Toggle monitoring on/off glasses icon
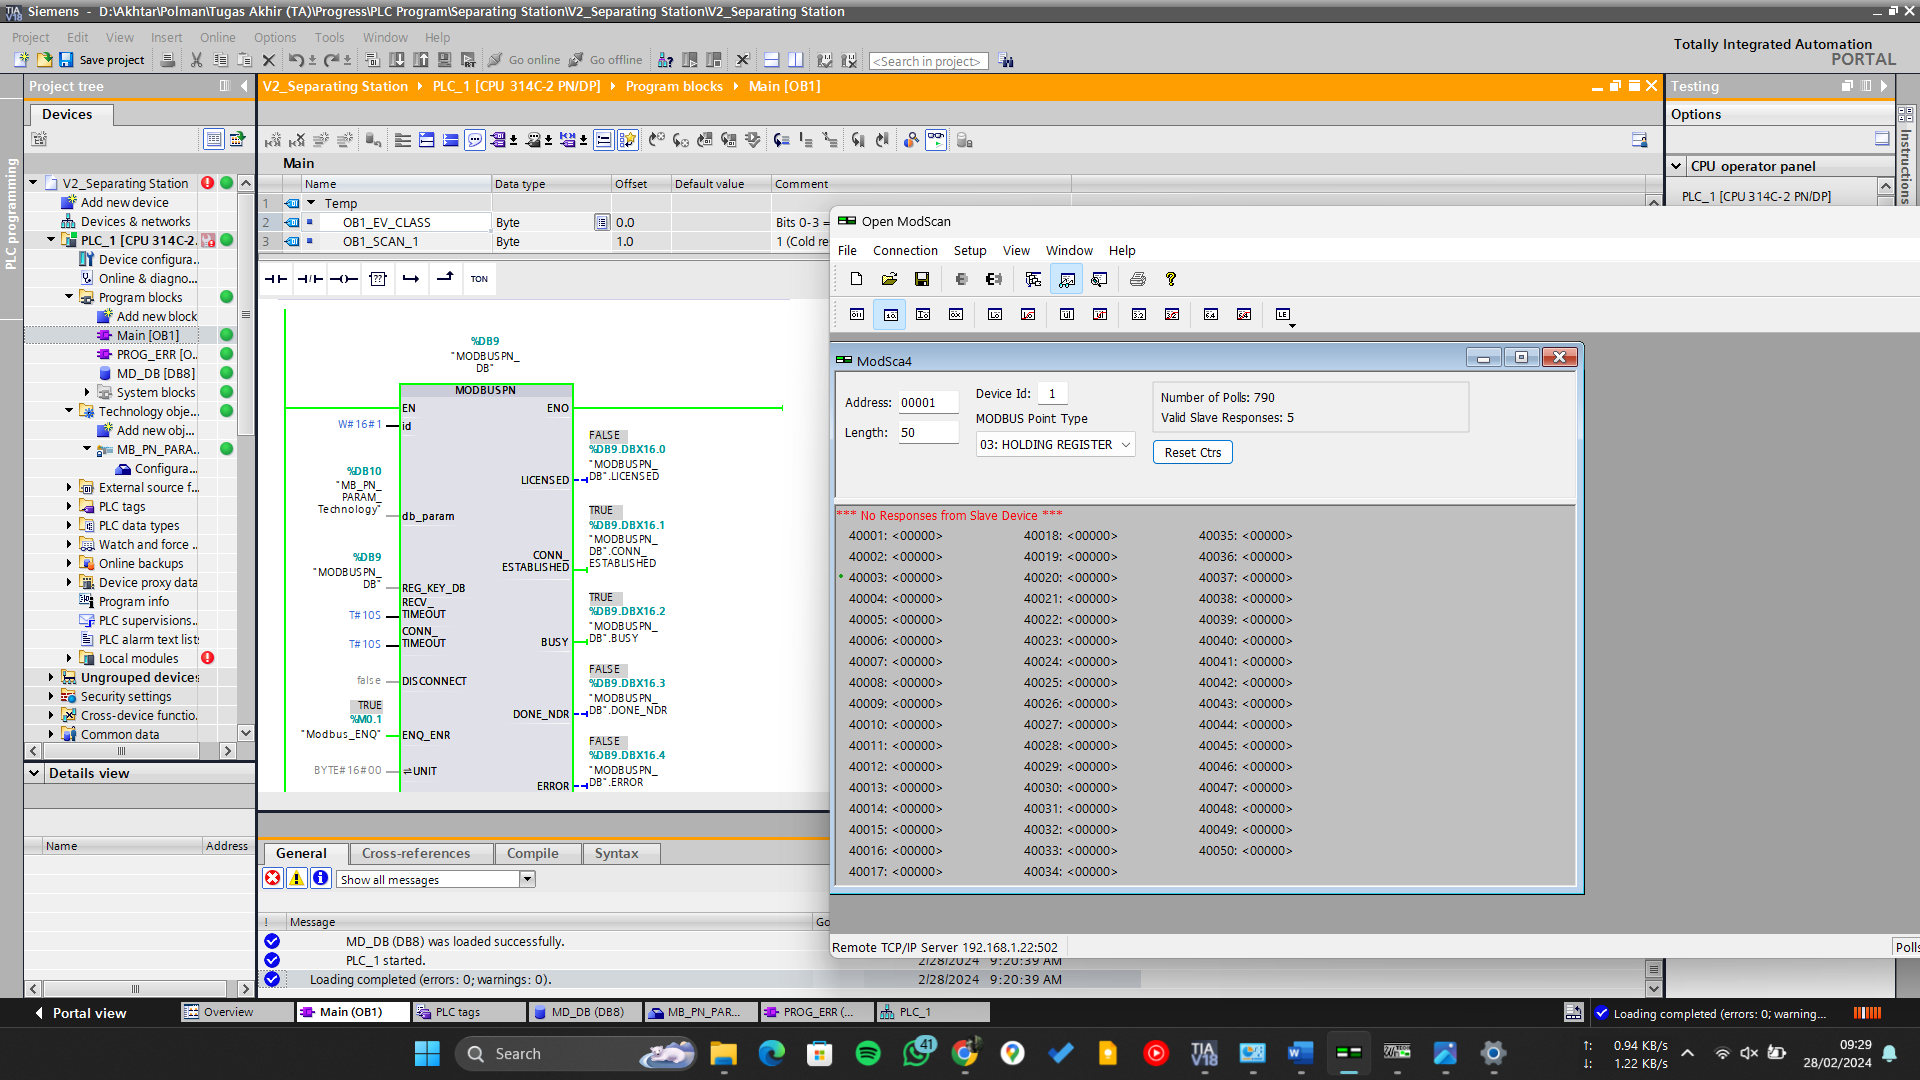1920x1080 pixels. (935, 140)
